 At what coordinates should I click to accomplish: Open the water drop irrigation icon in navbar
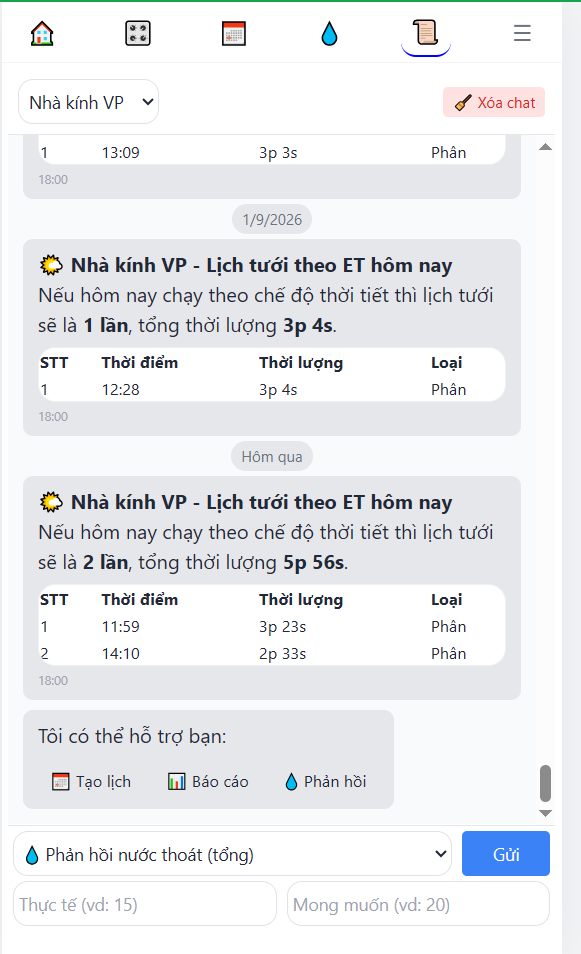click(329, 33)
